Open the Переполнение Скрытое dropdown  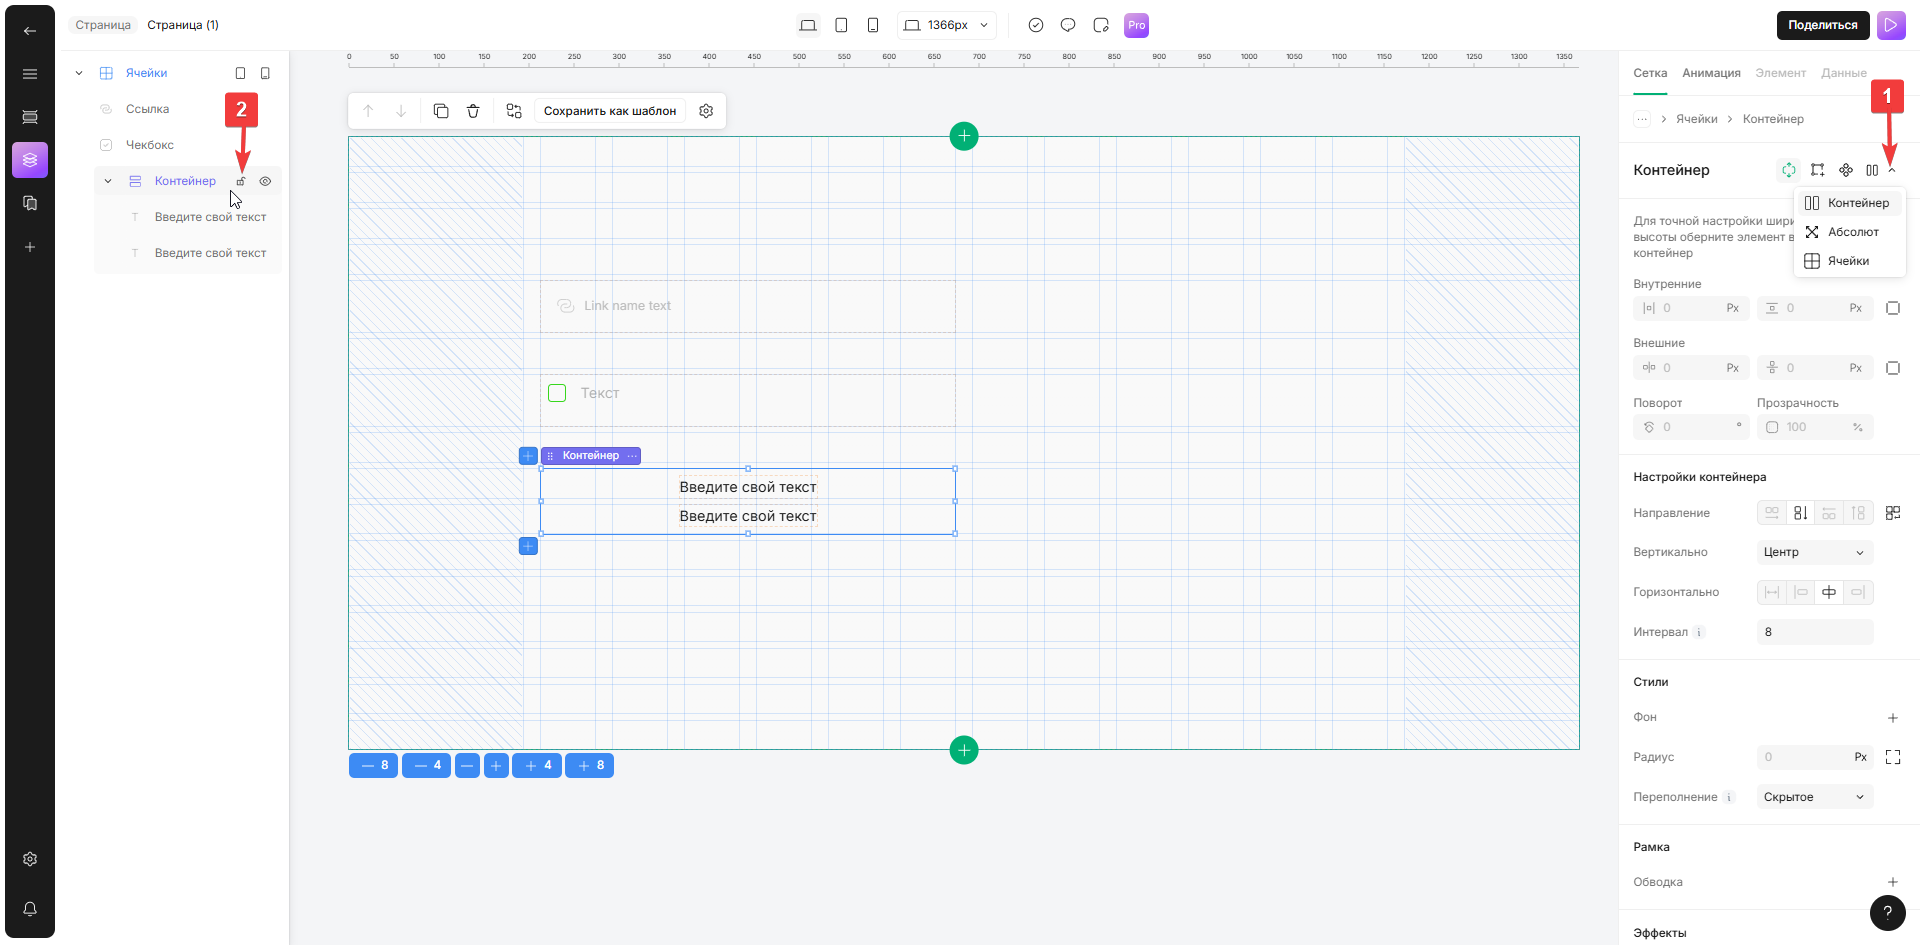point(1814,797)
